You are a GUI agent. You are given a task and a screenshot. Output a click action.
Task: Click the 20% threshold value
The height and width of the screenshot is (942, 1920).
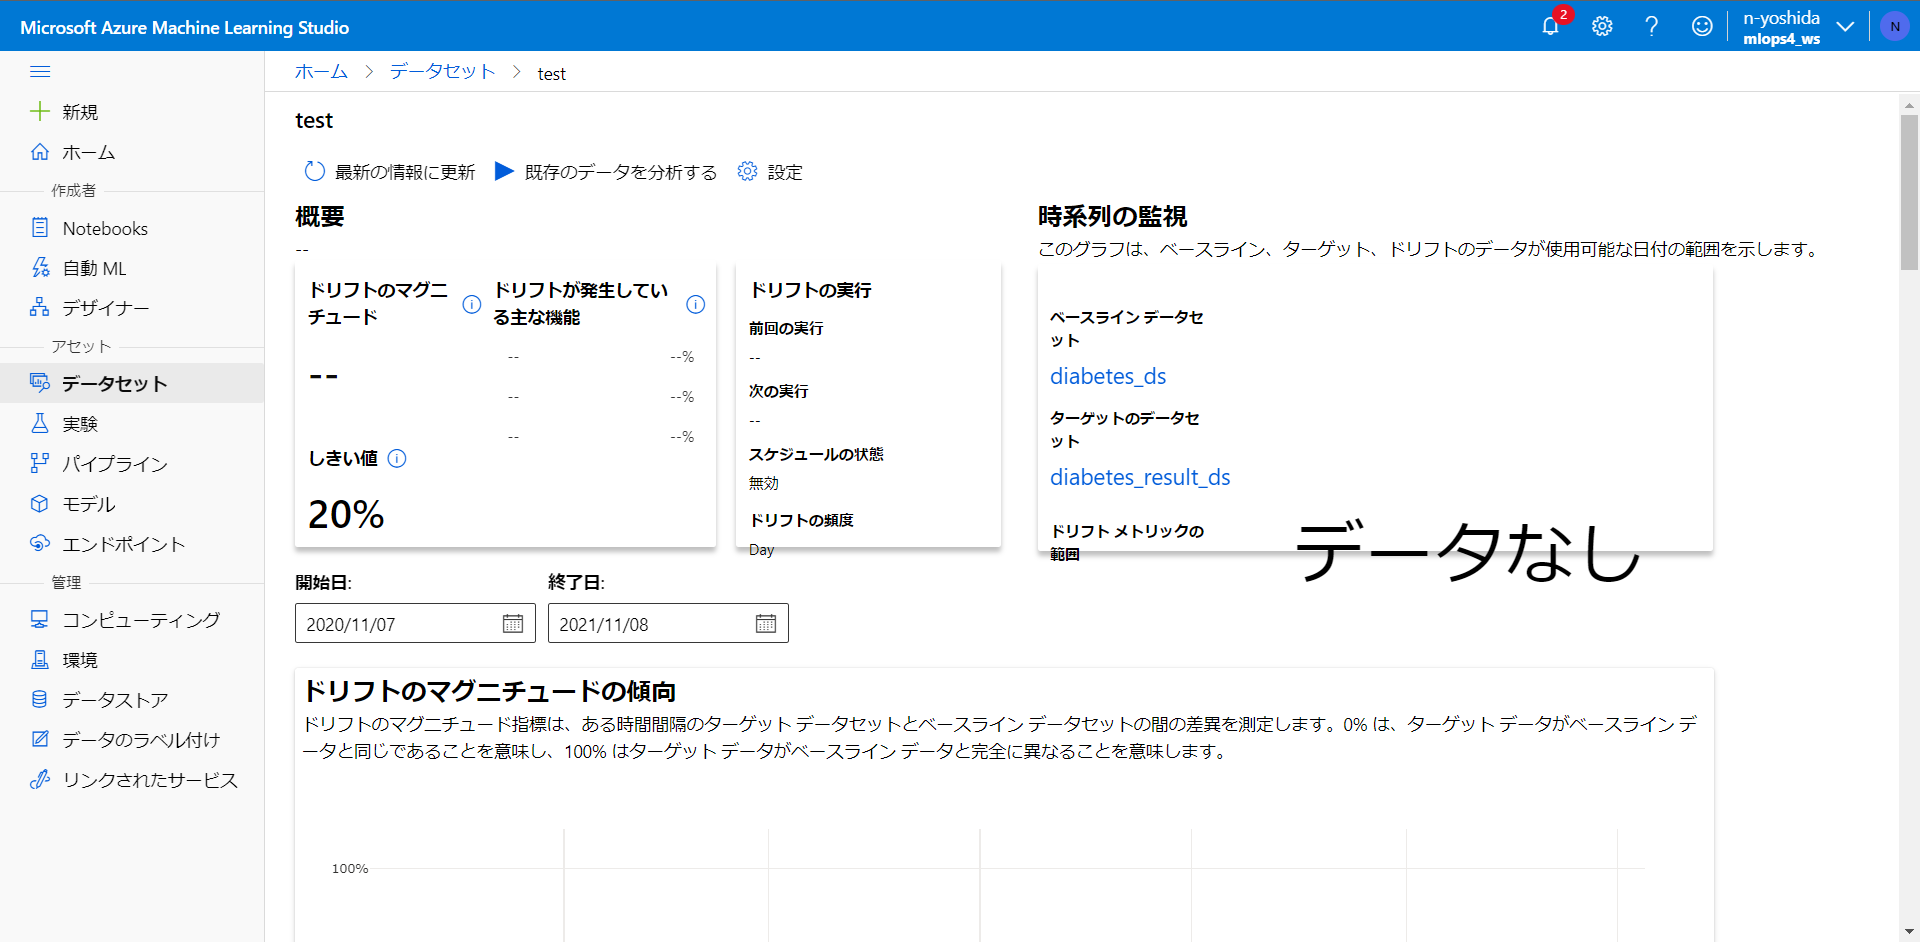tap(346, 514)
